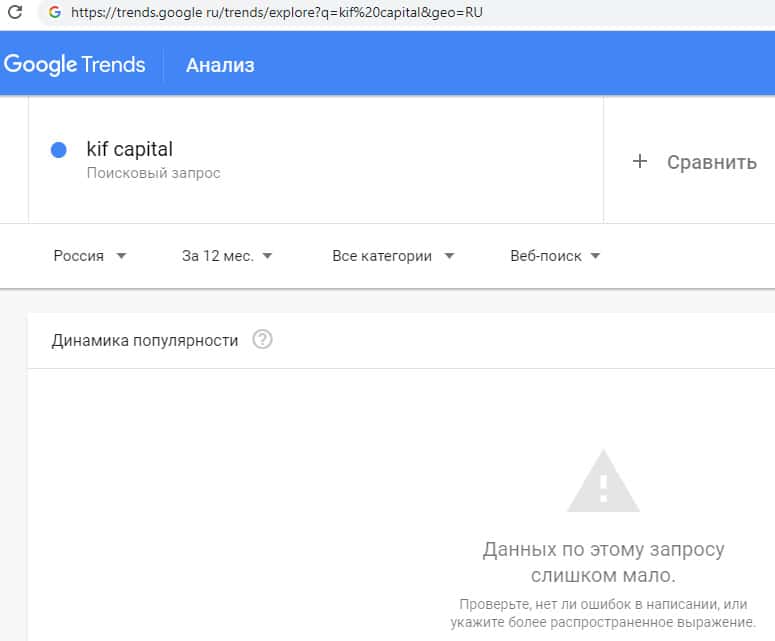Click the blue dot beside kif capital
Image resolution: width=775 pixels, height=641 pixels.
click(58, 150)
